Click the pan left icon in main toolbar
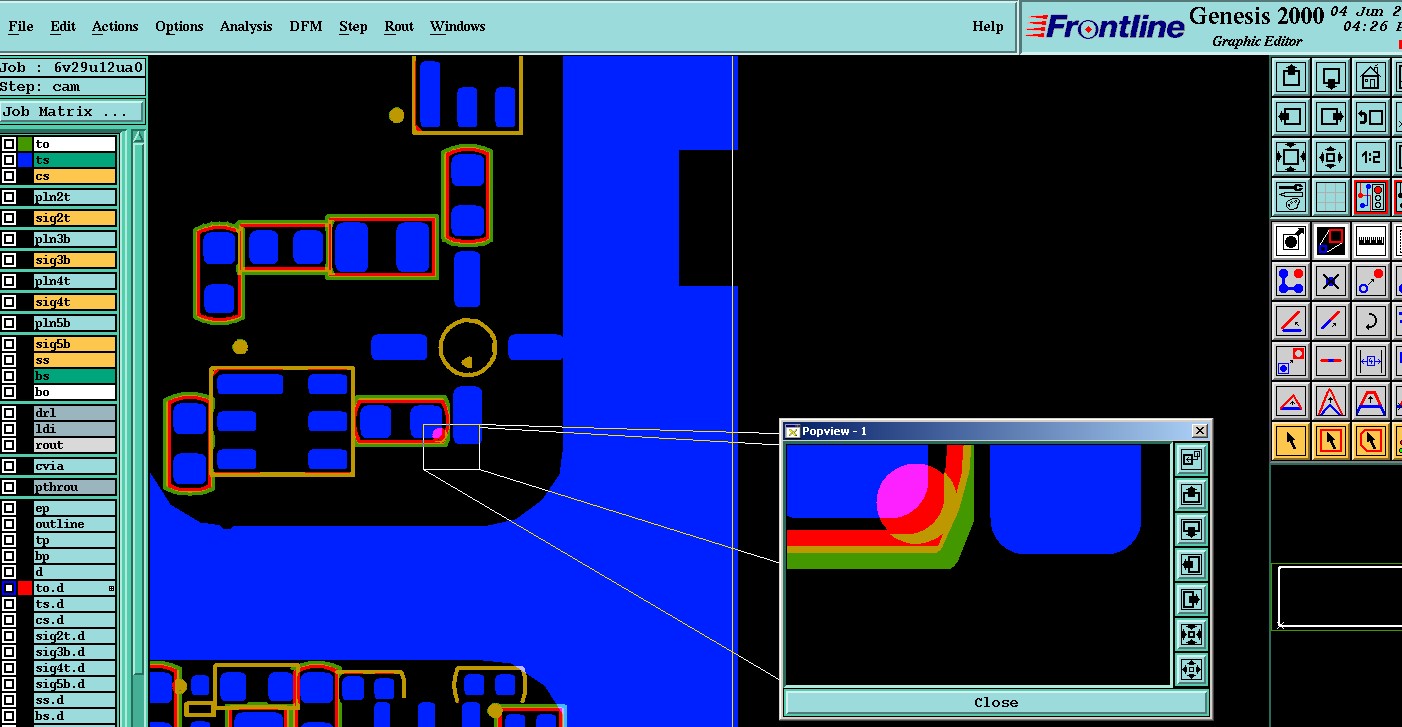 tap(1291, 117)
